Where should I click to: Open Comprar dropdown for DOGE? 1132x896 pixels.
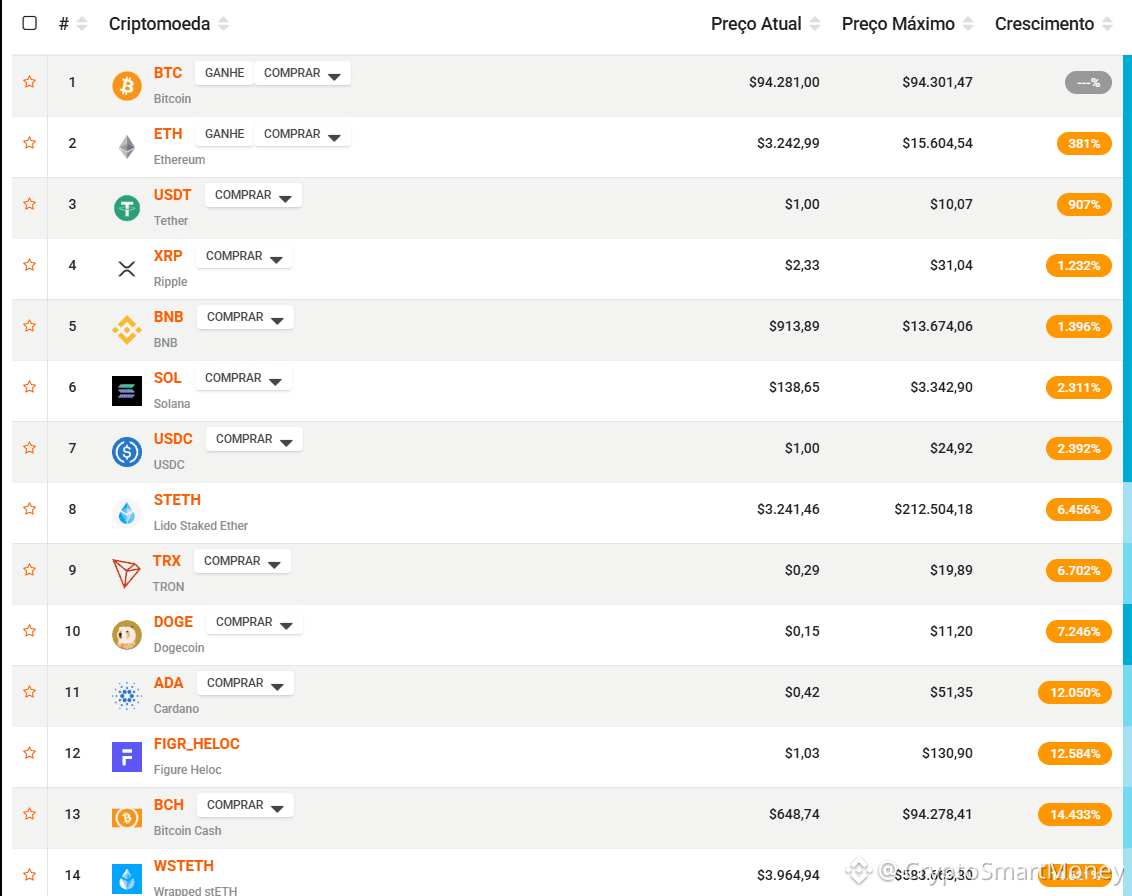[254, 622]
